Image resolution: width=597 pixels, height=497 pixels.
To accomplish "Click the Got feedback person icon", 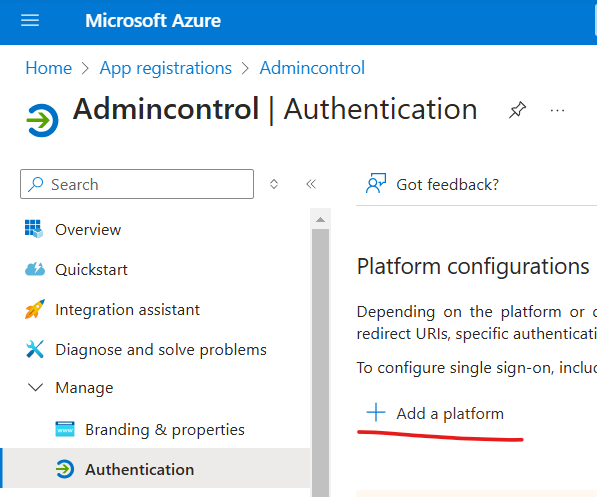I will [x=376, y=183].
